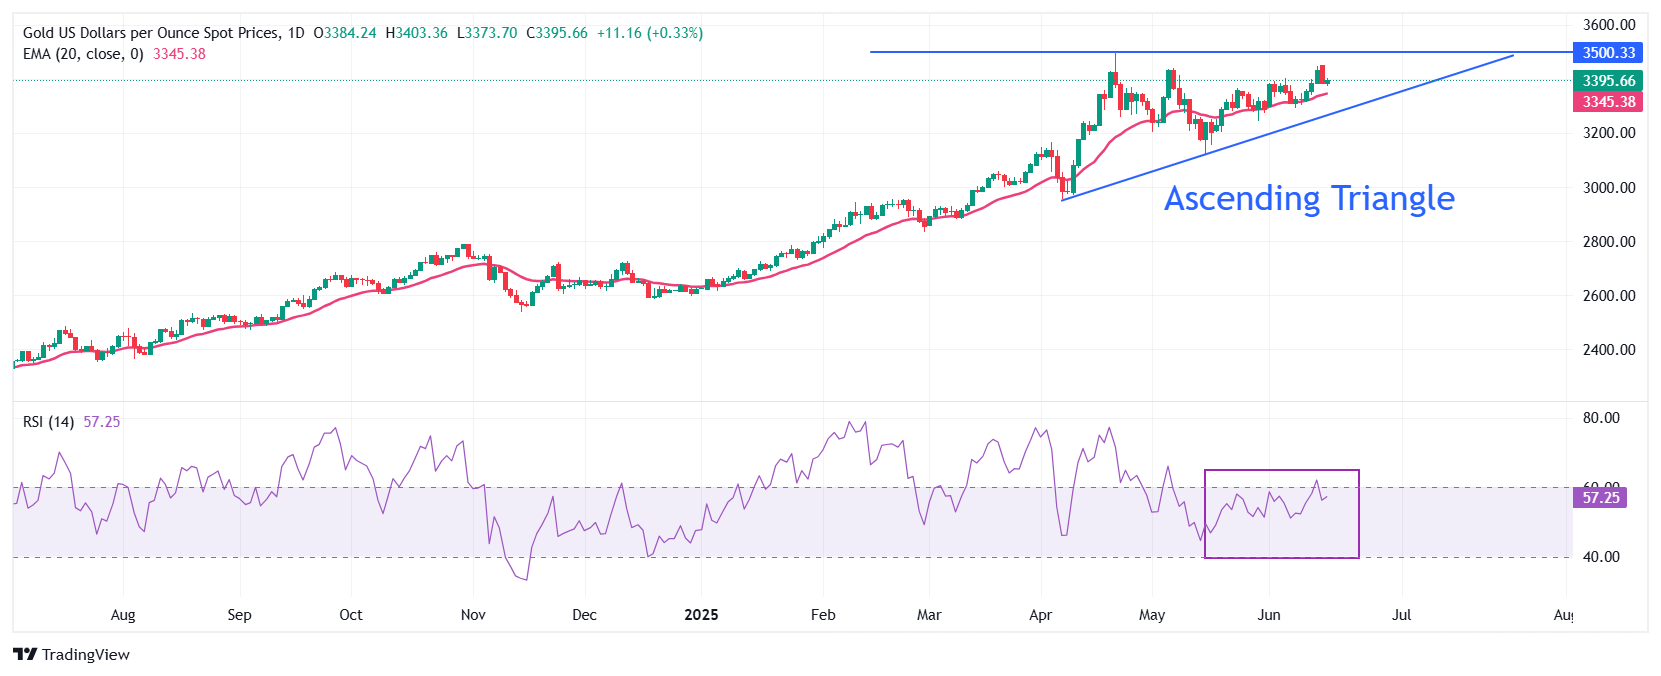1661x676 pixels.
Task: Click the TradingView logo icon
Action: point(25,654)
